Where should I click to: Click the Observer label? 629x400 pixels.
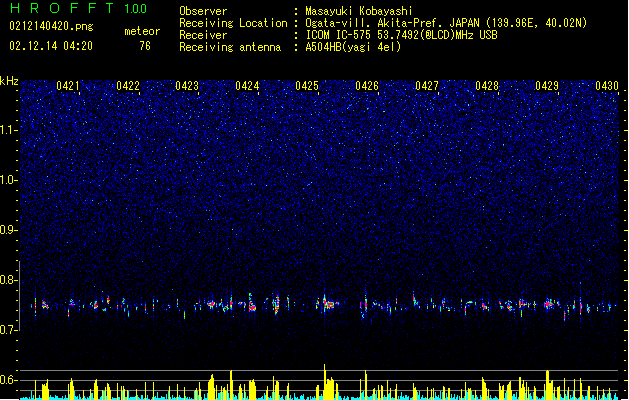point(203,11)
